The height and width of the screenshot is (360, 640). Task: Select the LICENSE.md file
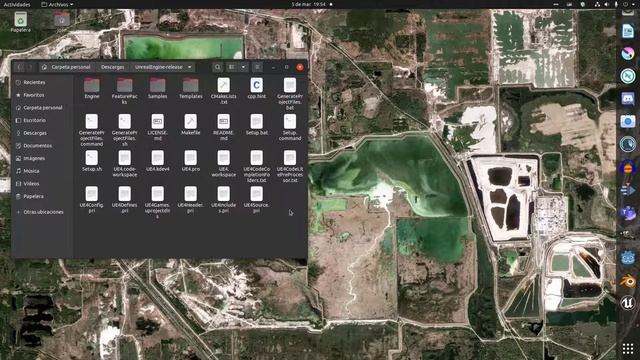pos(158,127)
